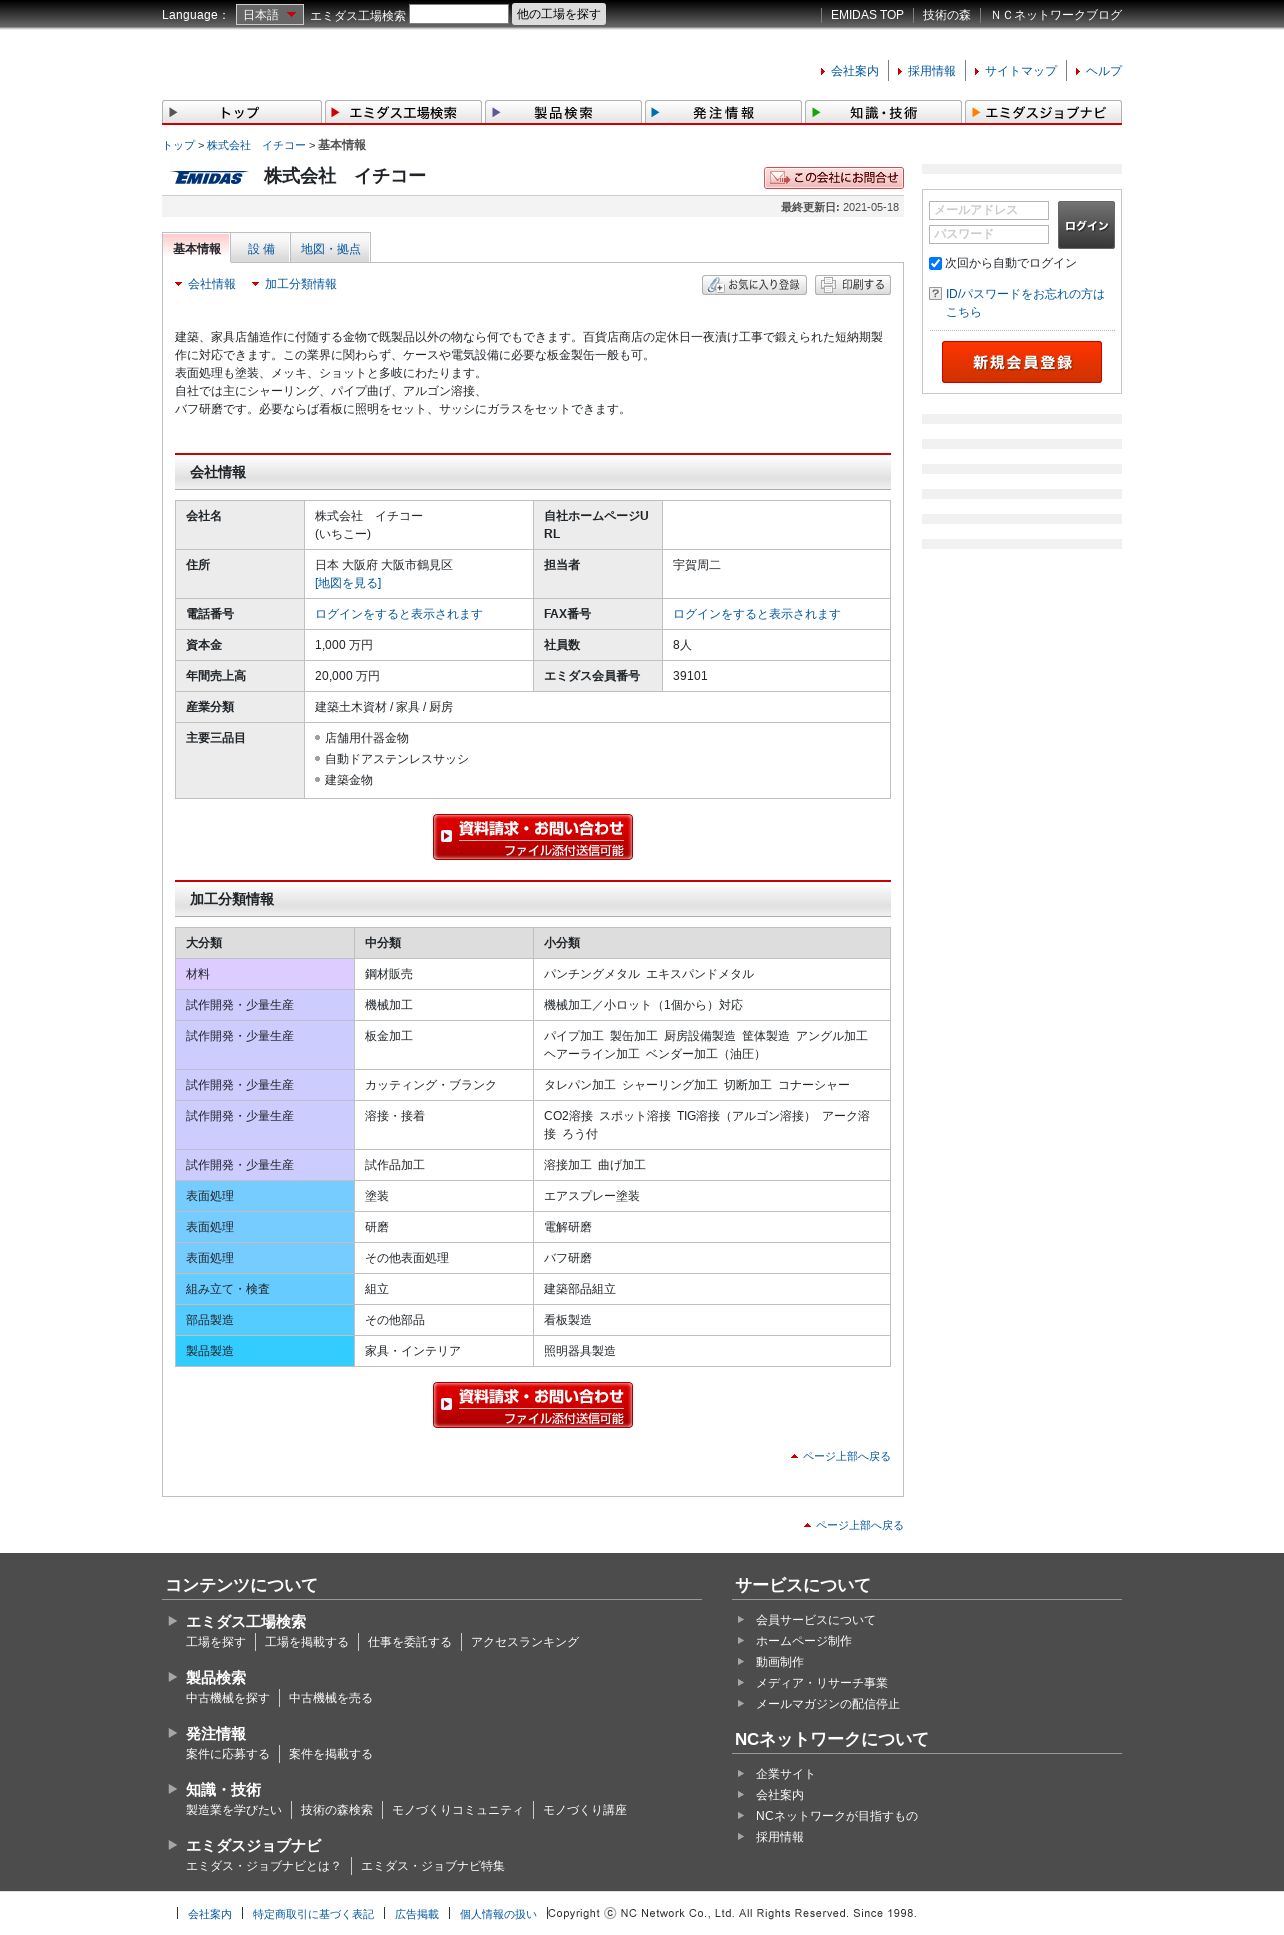
Task: Click the EMIDAS logo beside the company name
Action: (208, 177)
